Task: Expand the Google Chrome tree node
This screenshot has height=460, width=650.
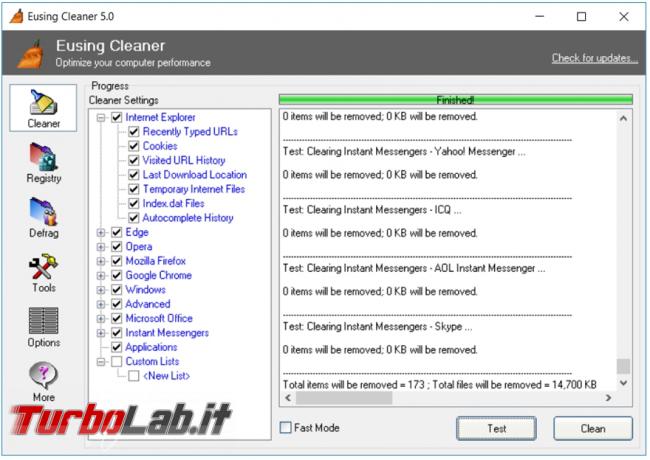Action: tap(101, 276)
